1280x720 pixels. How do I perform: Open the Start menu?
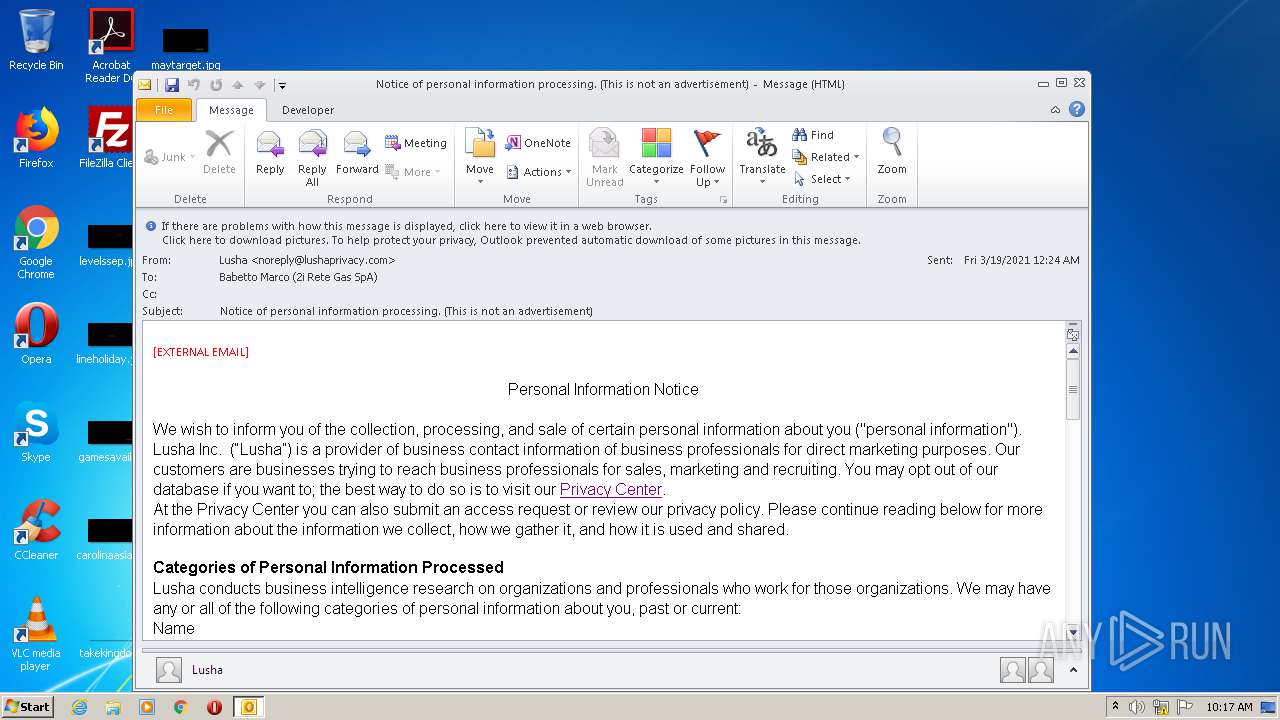28,707
